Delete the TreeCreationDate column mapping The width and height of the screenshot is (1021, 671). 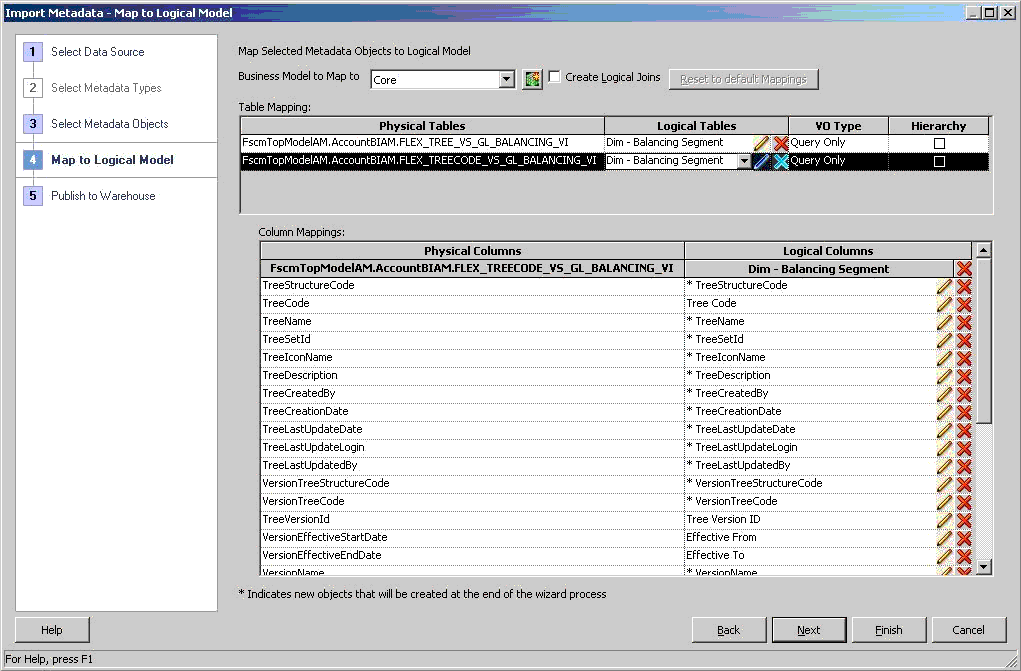point(964,412)
